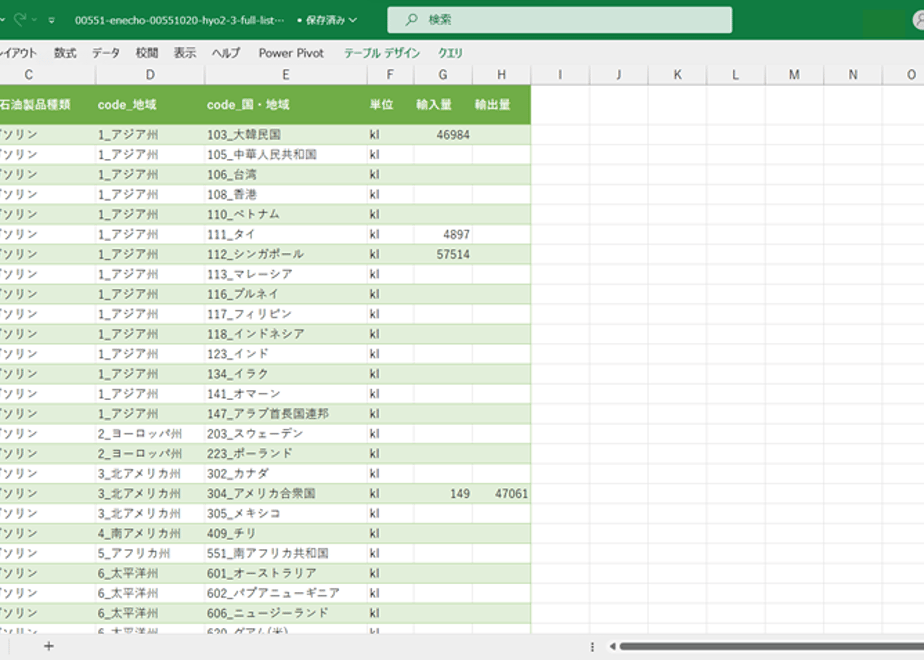Select cell 123_インド
Screen dimensions: 924x660
[285, 354]
